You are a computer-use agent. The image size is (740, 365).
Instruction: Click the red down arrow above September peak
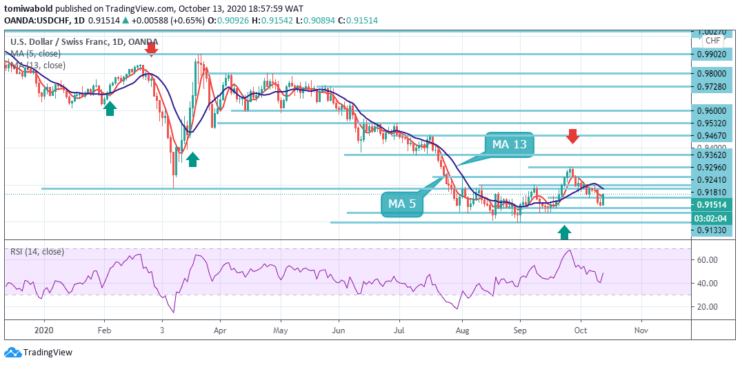coord(572,136)
